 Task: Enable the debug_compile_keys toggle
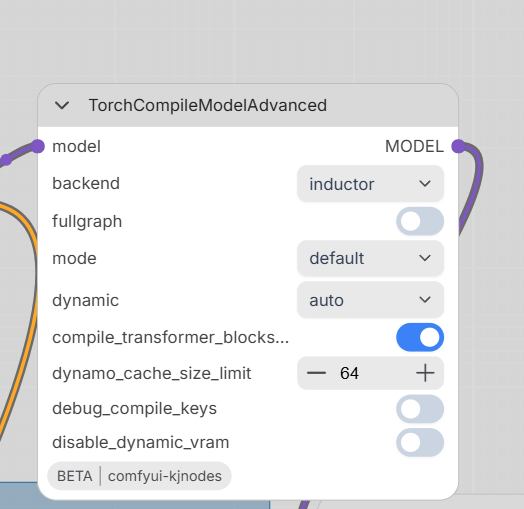pos(420,409)
